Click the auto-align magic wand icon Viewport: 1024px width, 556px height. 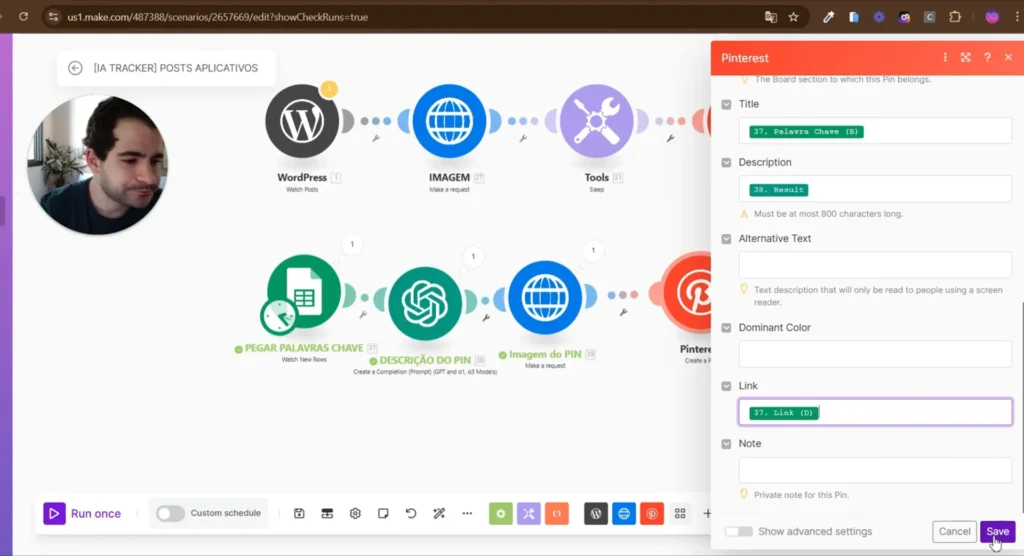tap(439, 514)
